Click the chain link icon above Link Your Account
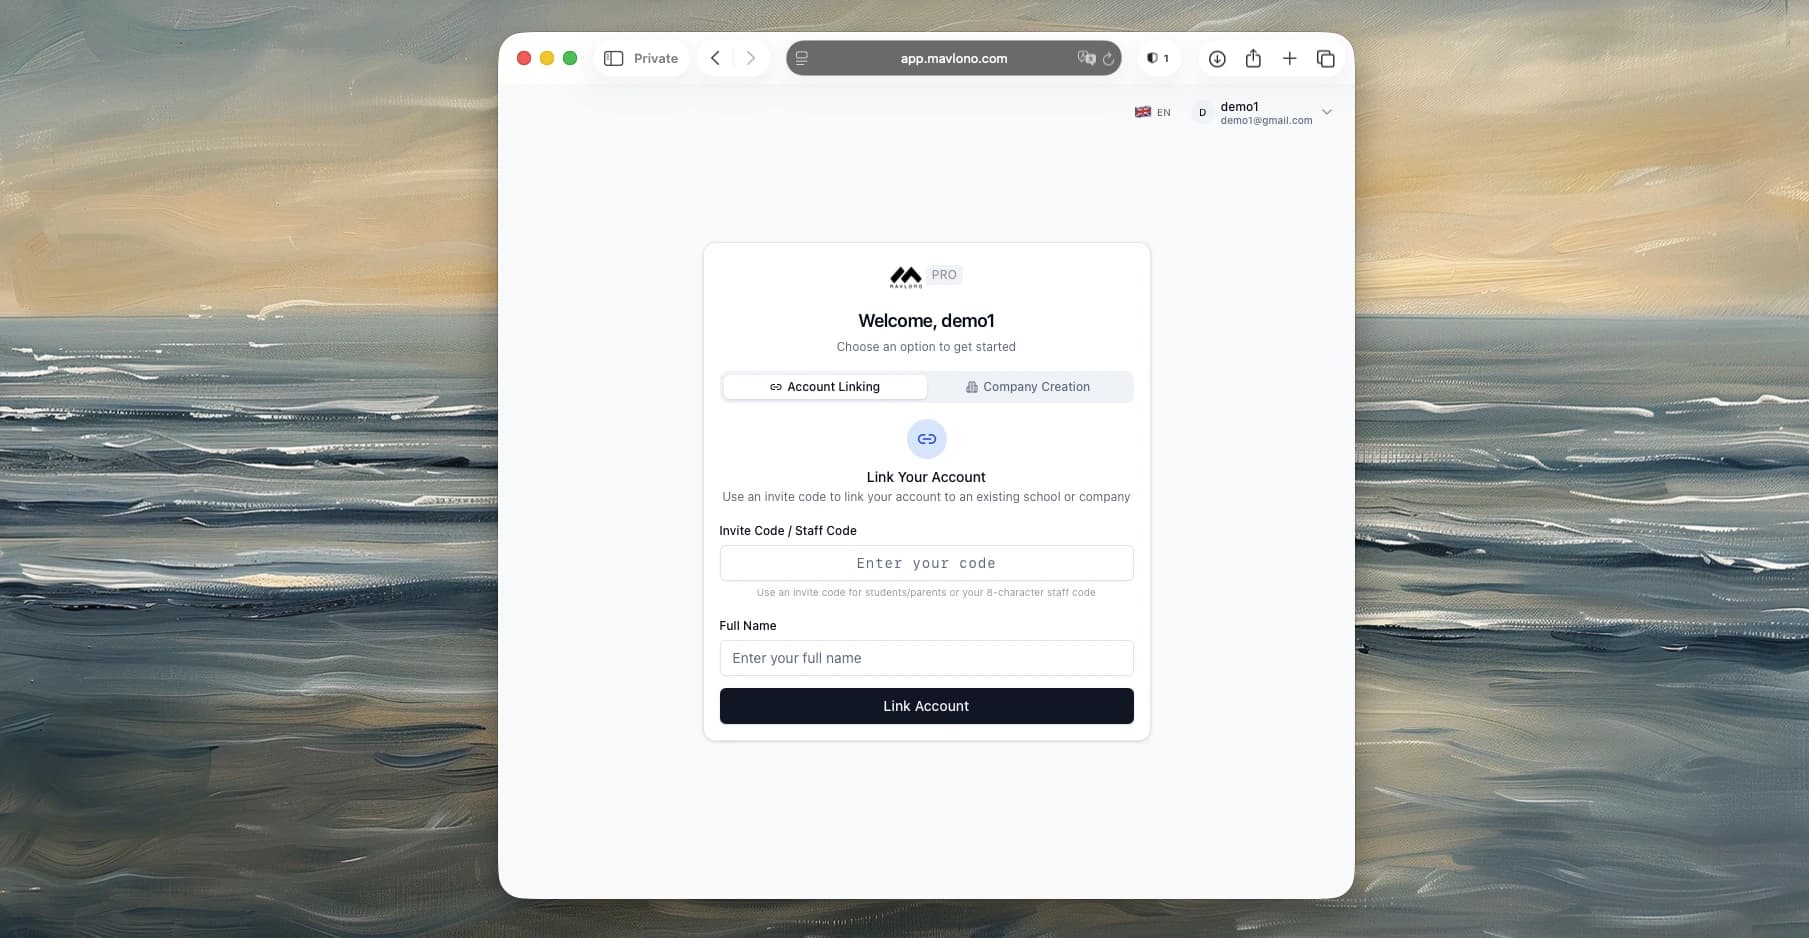The height and width of the screenshot is (938, 1809). coord(926,438)
